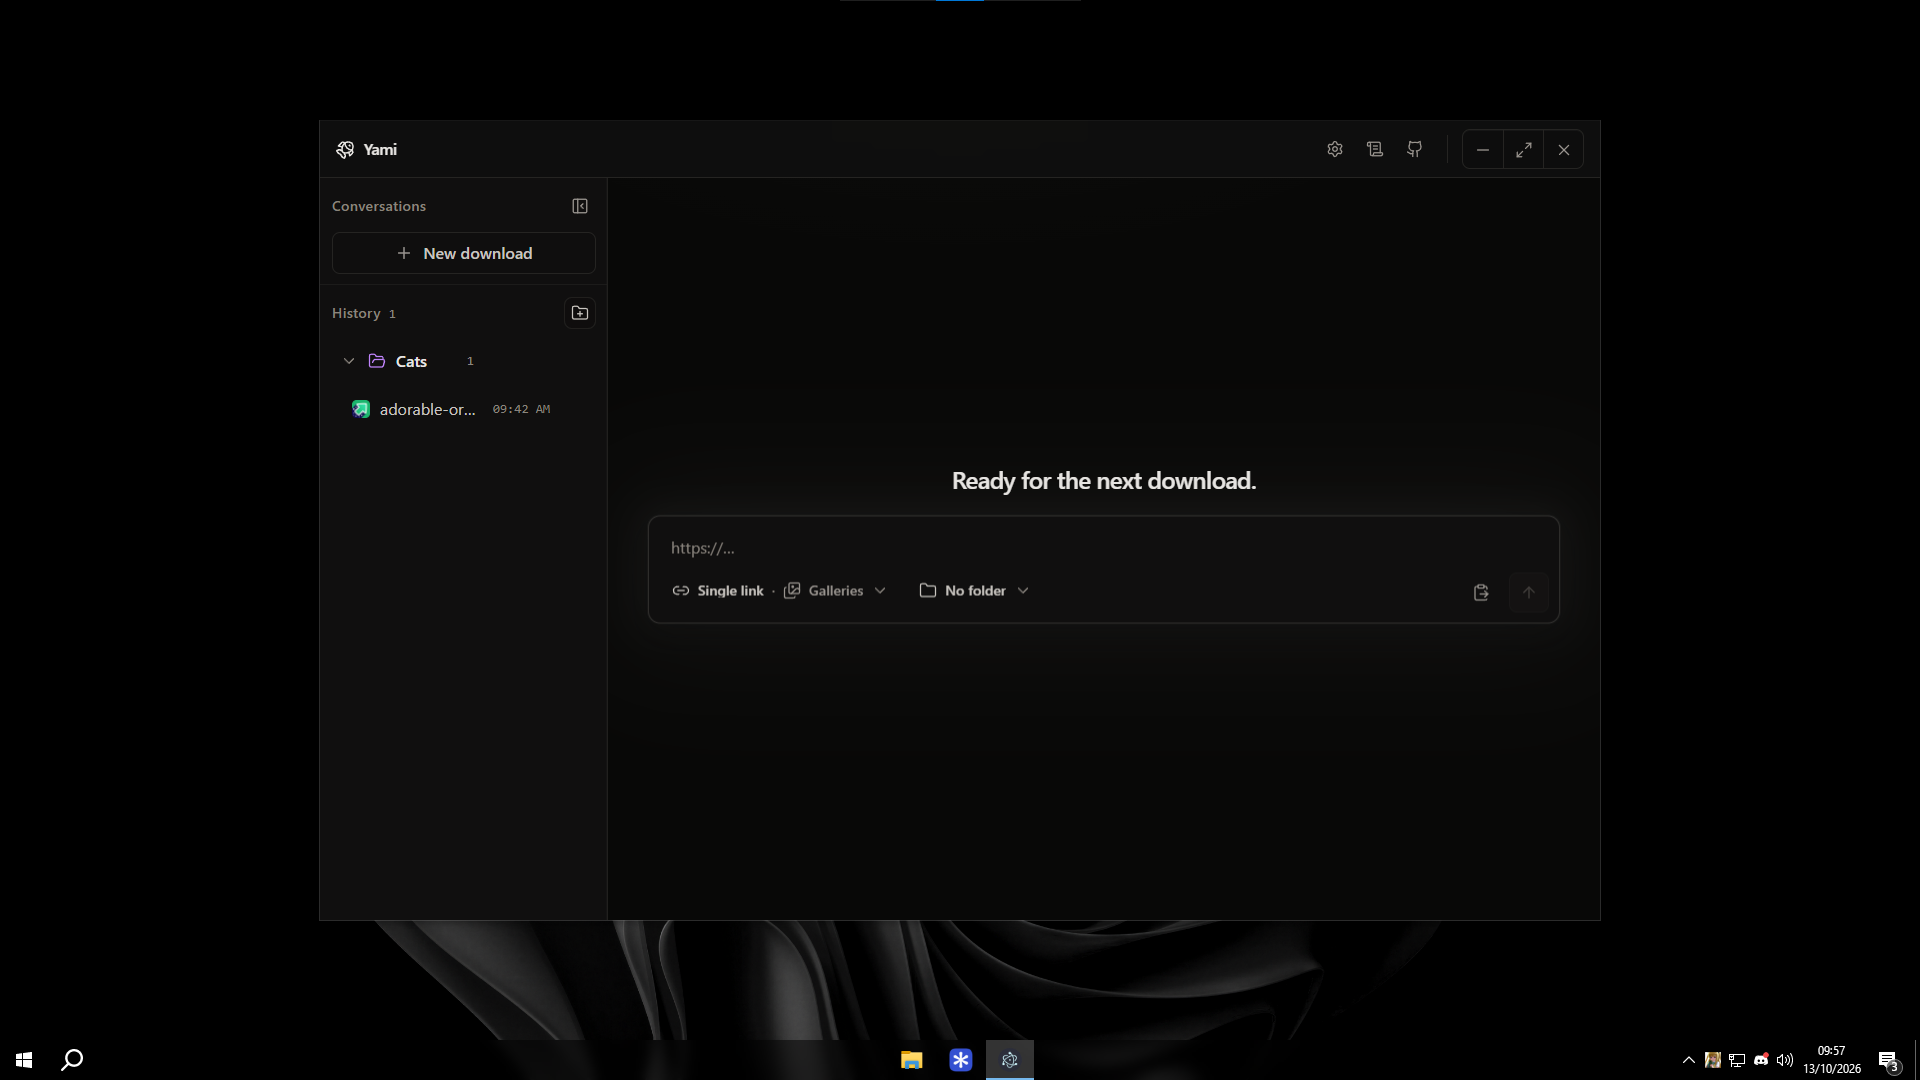1920x1080 pixels.
Task: Minimize the Yami window
Action: coord(1483,150)
